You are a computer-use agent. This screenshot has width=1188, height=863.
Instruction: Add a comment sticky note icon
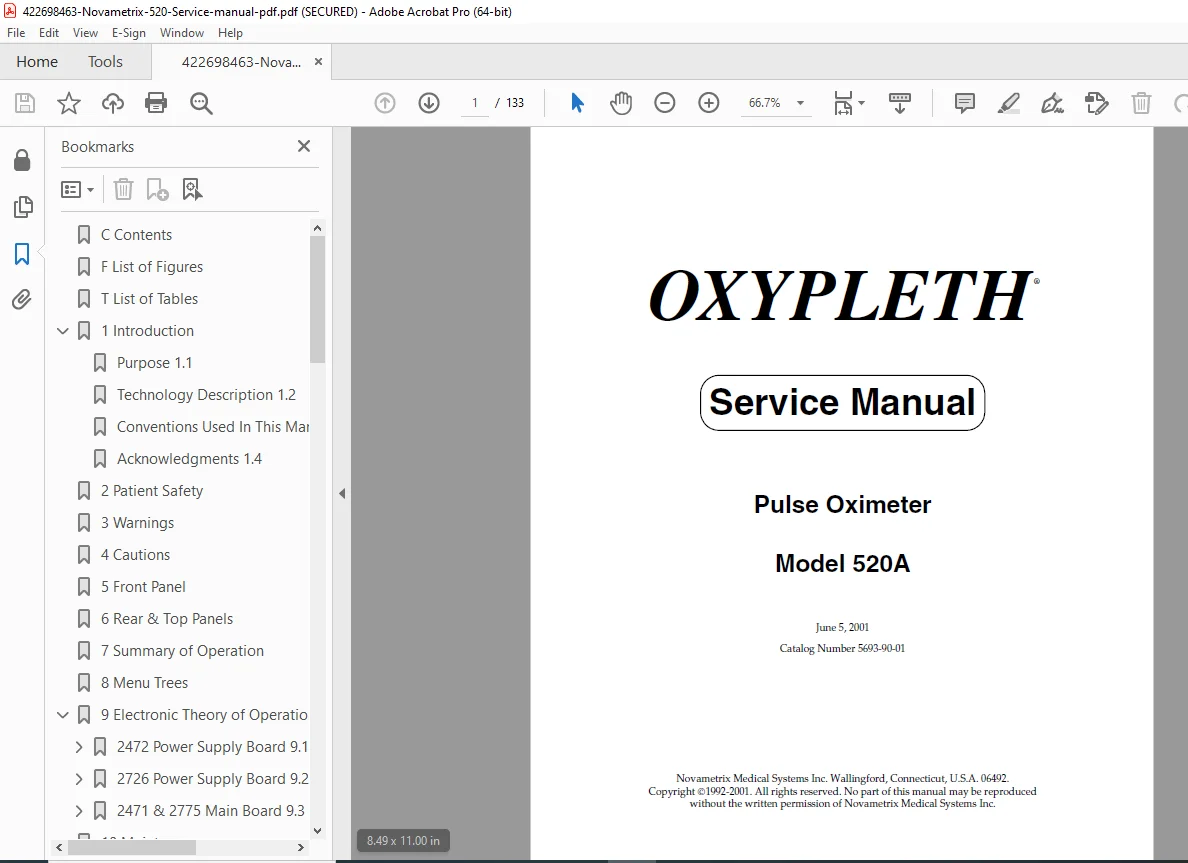pyautogui.click(x=964, y=103)
